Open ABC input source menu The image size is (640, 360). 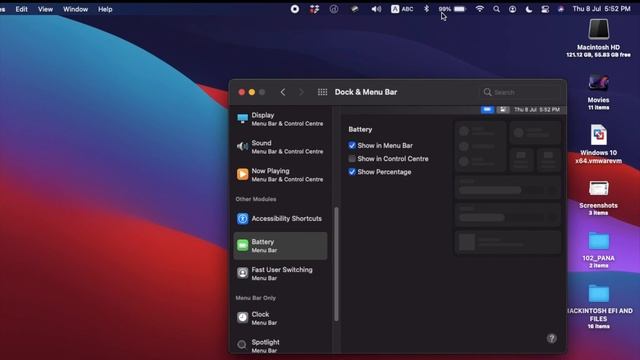402,9
